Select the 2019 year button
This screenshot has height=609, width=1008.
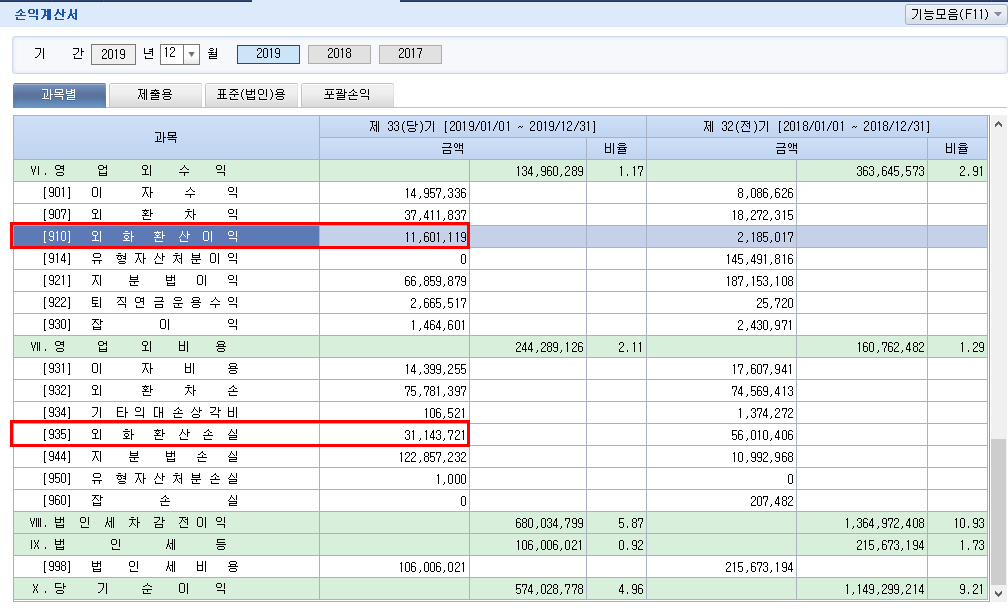[268, 54]
